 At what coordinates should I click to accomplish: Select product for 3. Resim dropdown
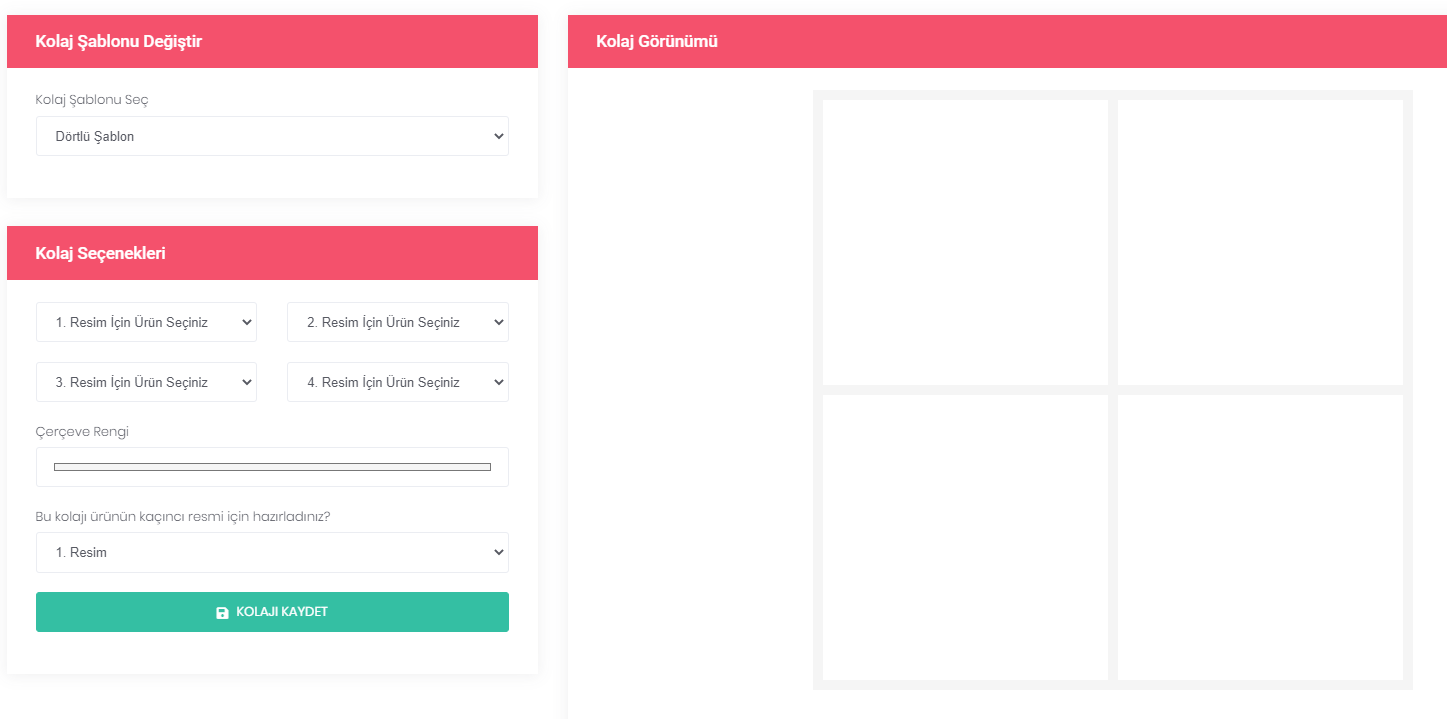146,382
